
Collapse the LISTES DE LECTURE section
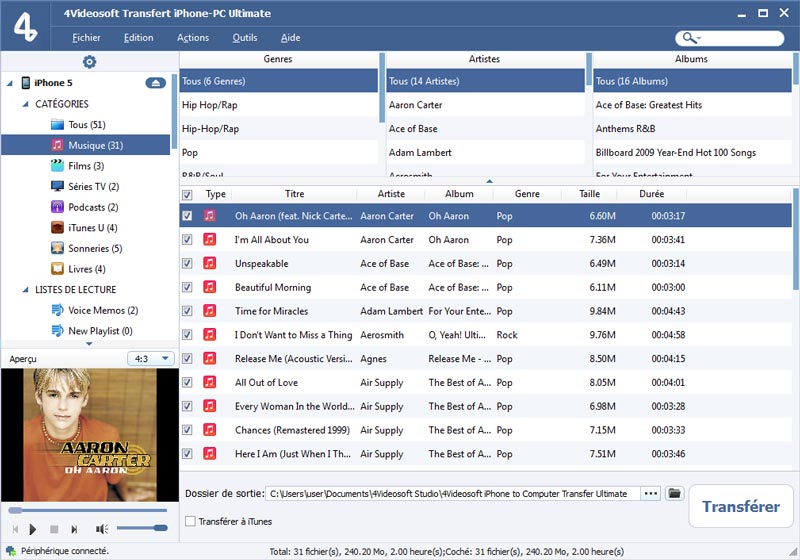tap(25, 290)
